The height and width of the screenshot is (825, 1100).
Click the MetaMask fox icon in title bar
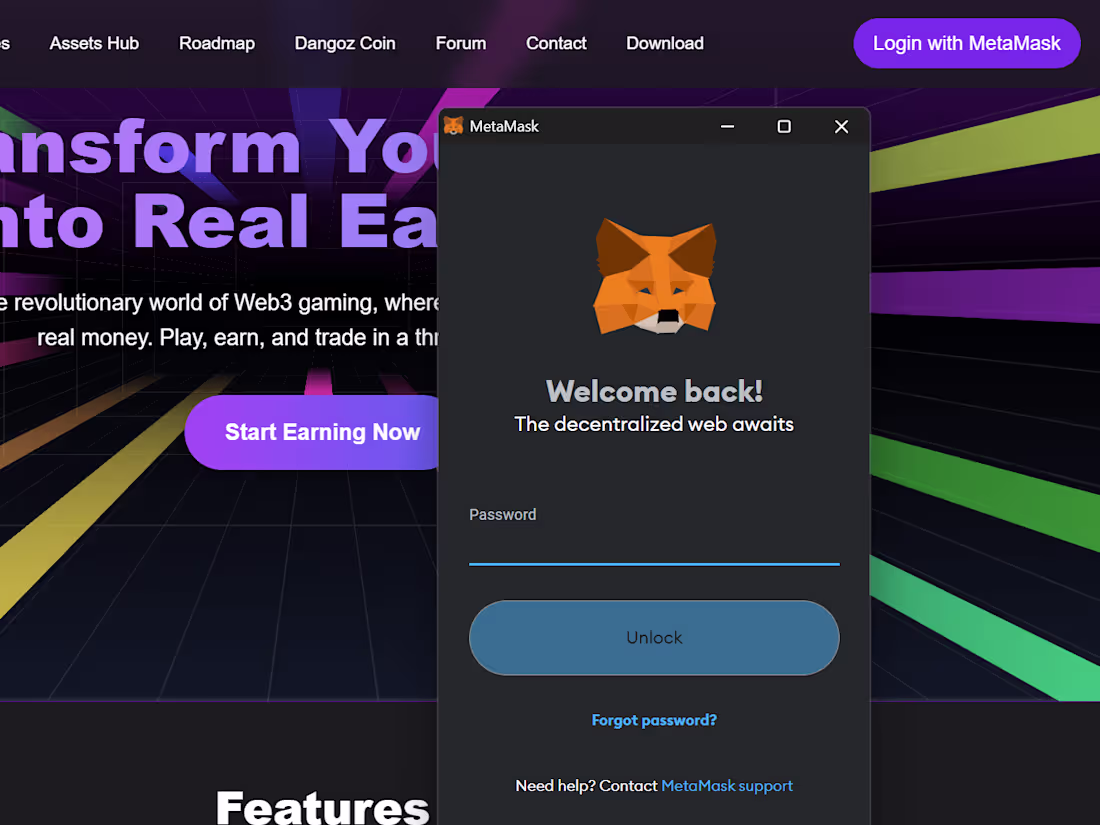455,126
